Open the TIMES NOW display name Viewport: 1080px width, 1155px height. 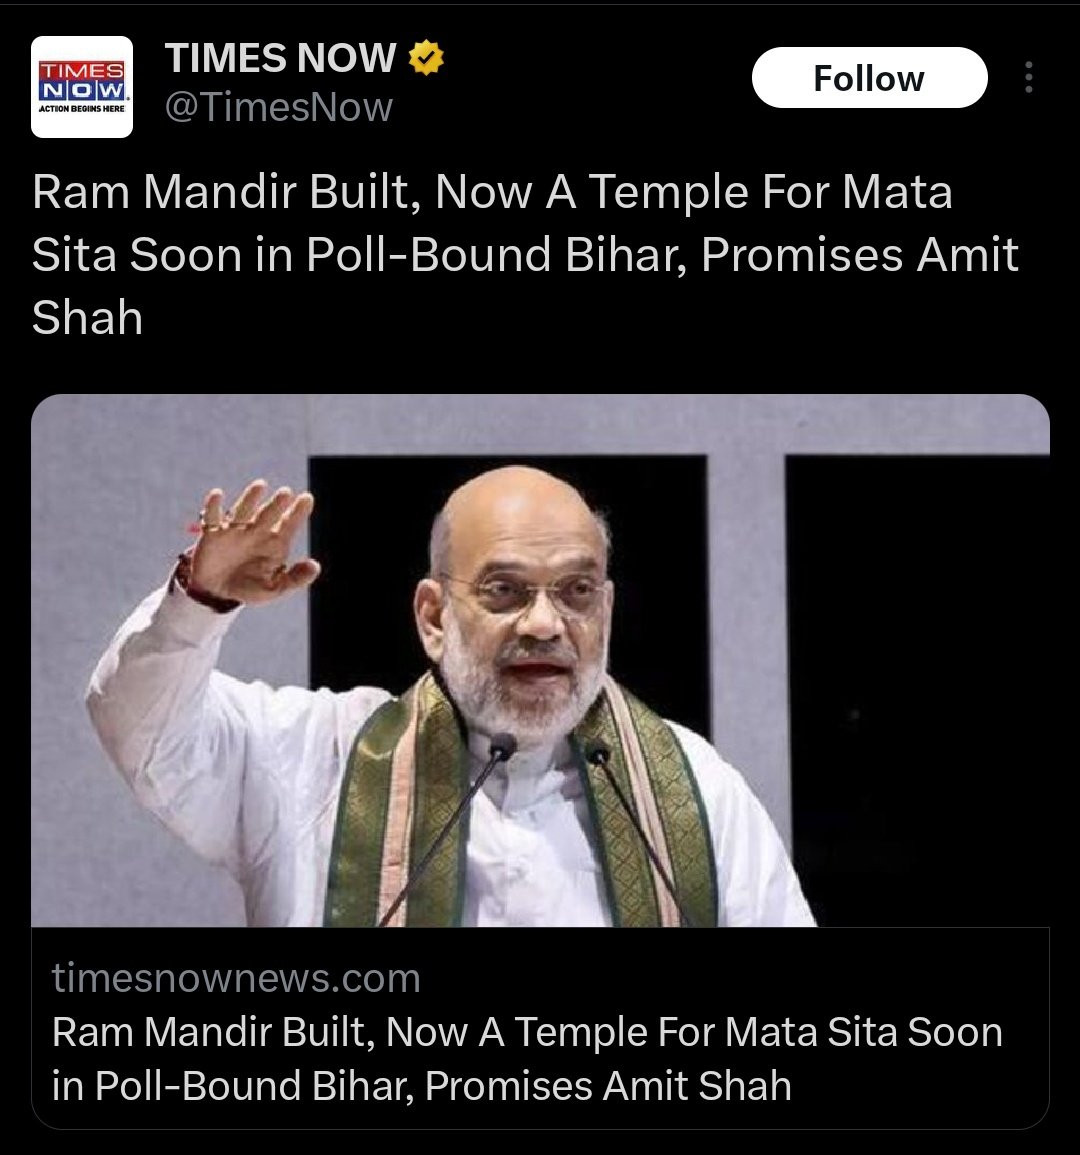[280, 57]
